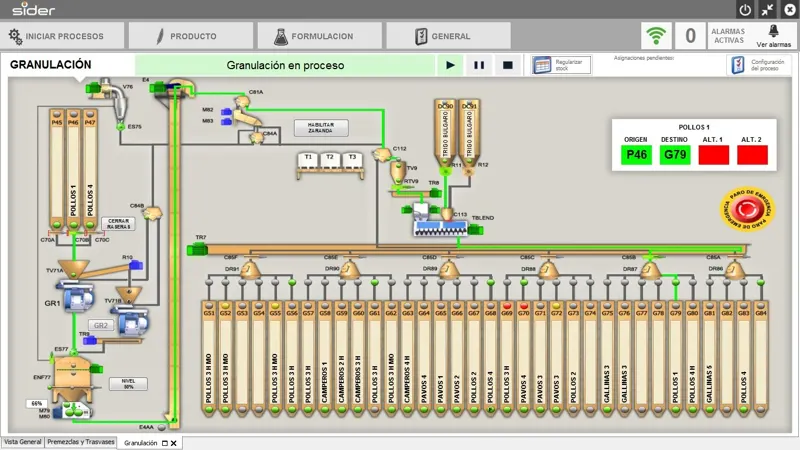800x450 pixels.
Task: Open the GENERAL menu
Action: (x=448, y=36)
